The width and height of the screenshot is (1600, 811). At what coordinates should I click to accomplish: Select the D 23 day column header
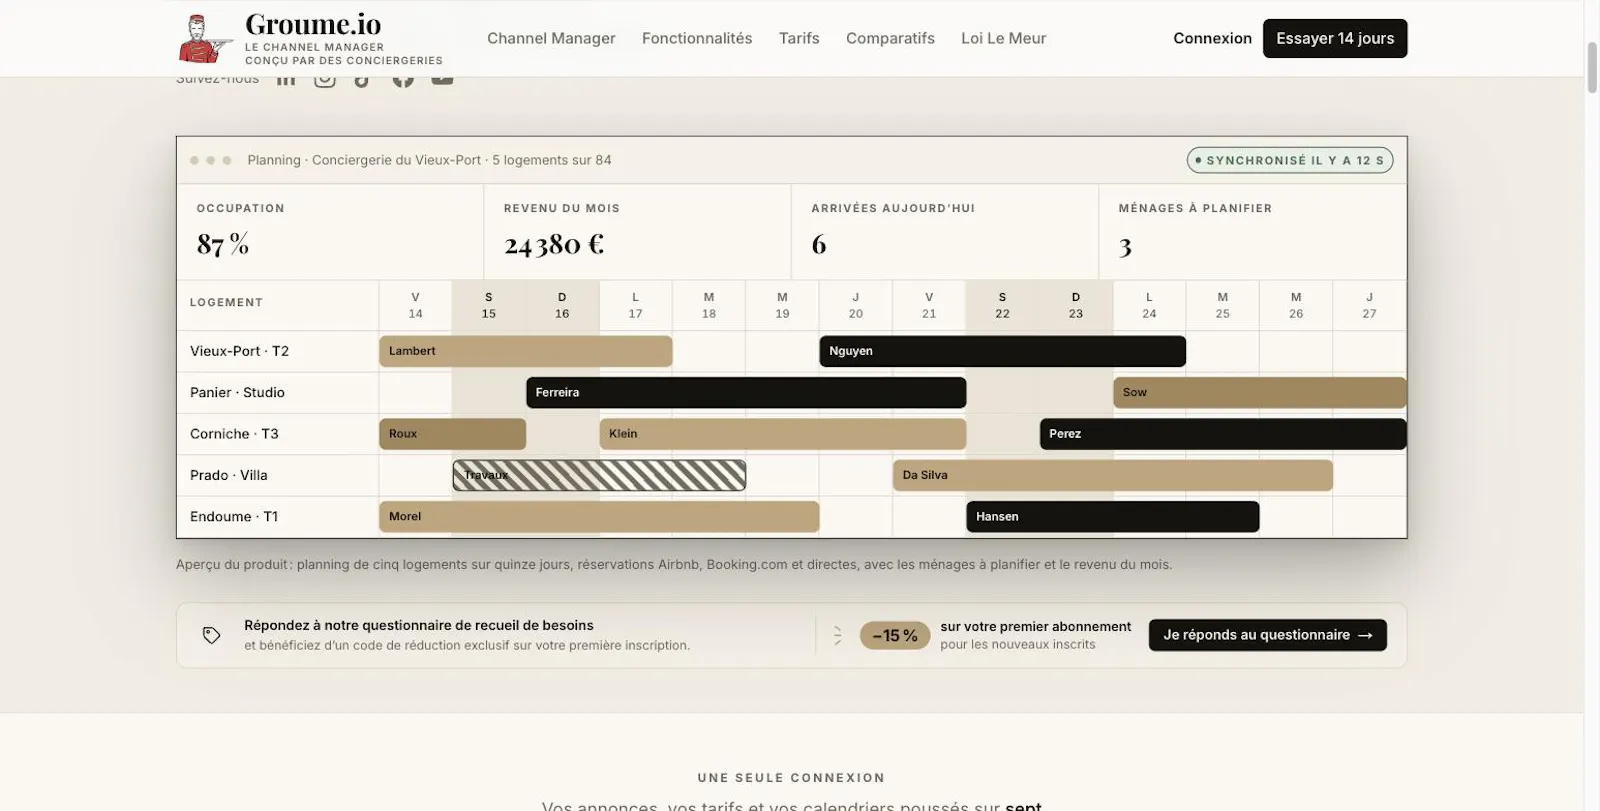(x=1076, y=305)
